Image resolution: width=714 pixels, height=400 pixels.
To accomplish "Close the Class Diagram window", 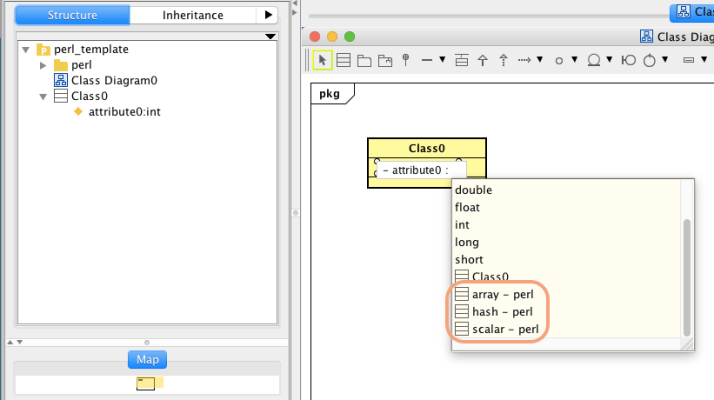I will click(x=315, y=36).
